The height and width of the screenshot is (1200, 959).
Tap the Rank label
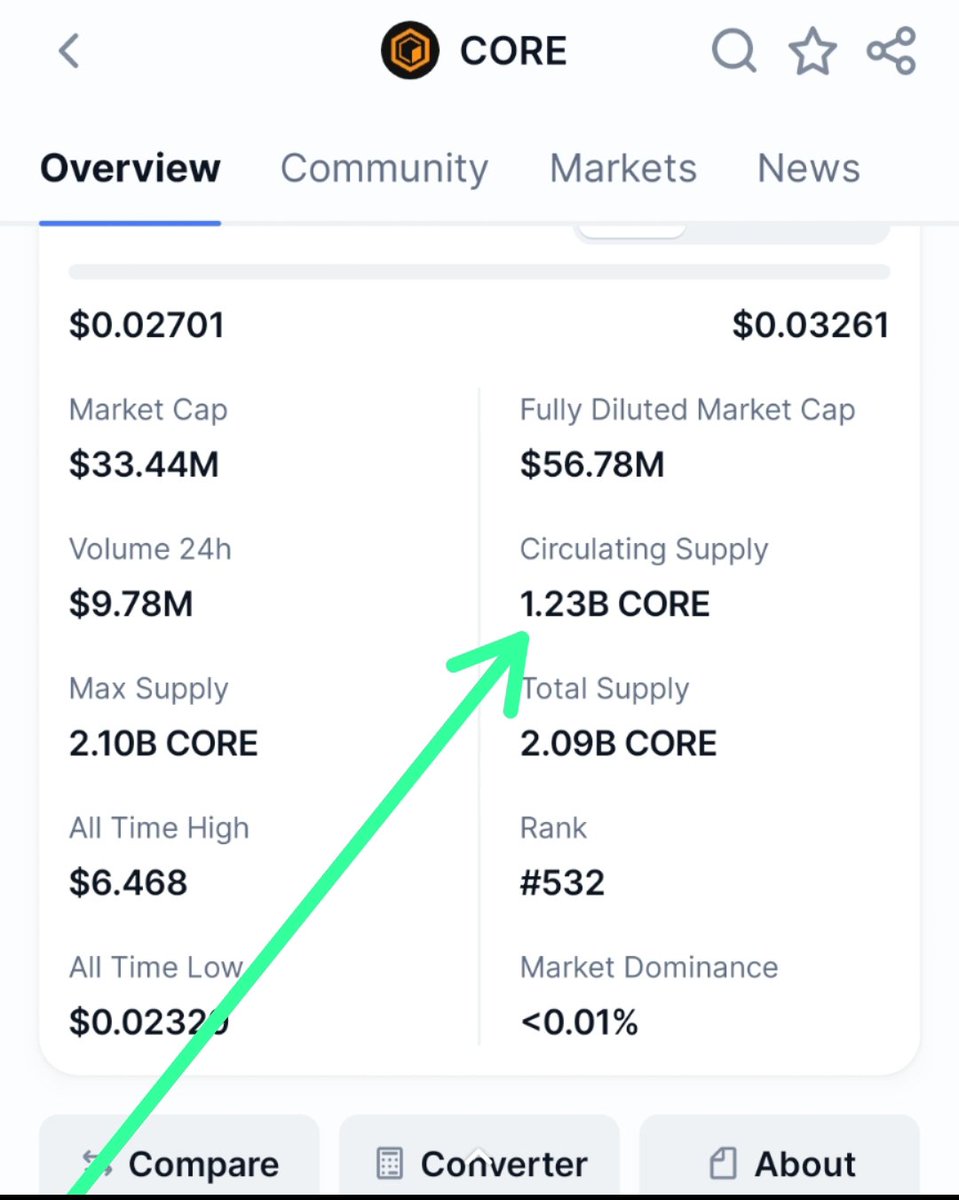click(x=554, y=828)
